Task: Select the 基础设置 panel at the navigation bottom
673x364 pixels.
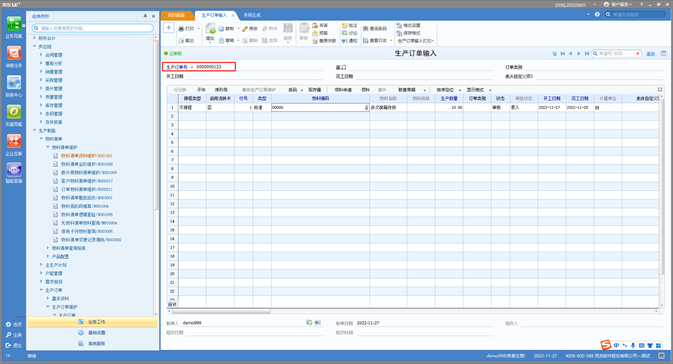Action: coord(92,333)
